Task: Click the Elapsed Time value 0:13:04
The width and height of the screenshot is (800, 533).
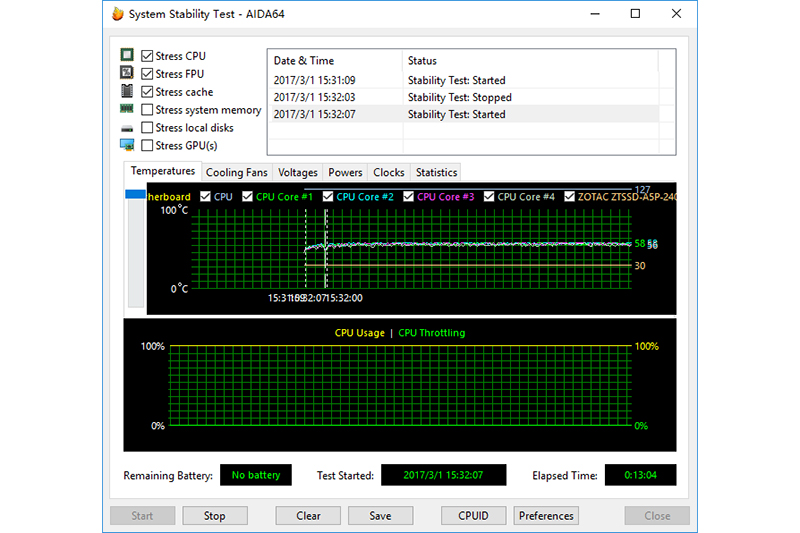Action: coord(640,475)
